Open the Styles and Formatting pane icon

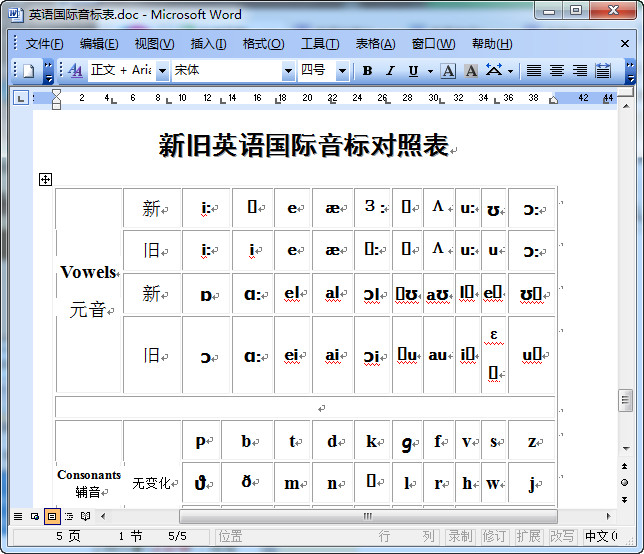[x=76, y=71]
